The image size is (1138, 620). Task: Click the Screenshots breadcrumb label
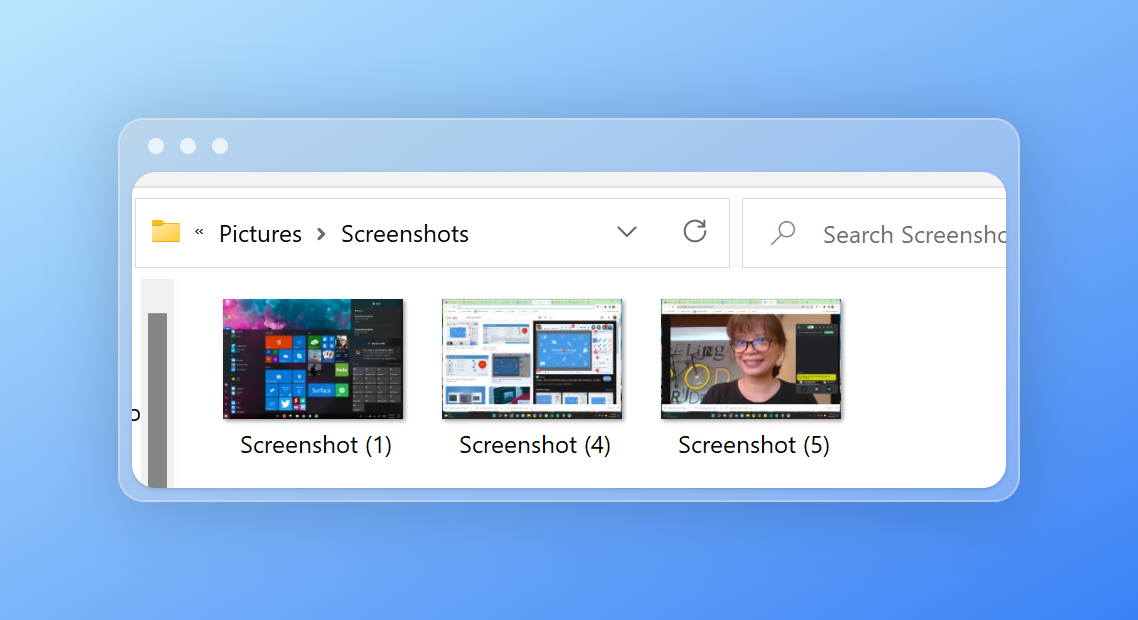[x=404, y=233]
